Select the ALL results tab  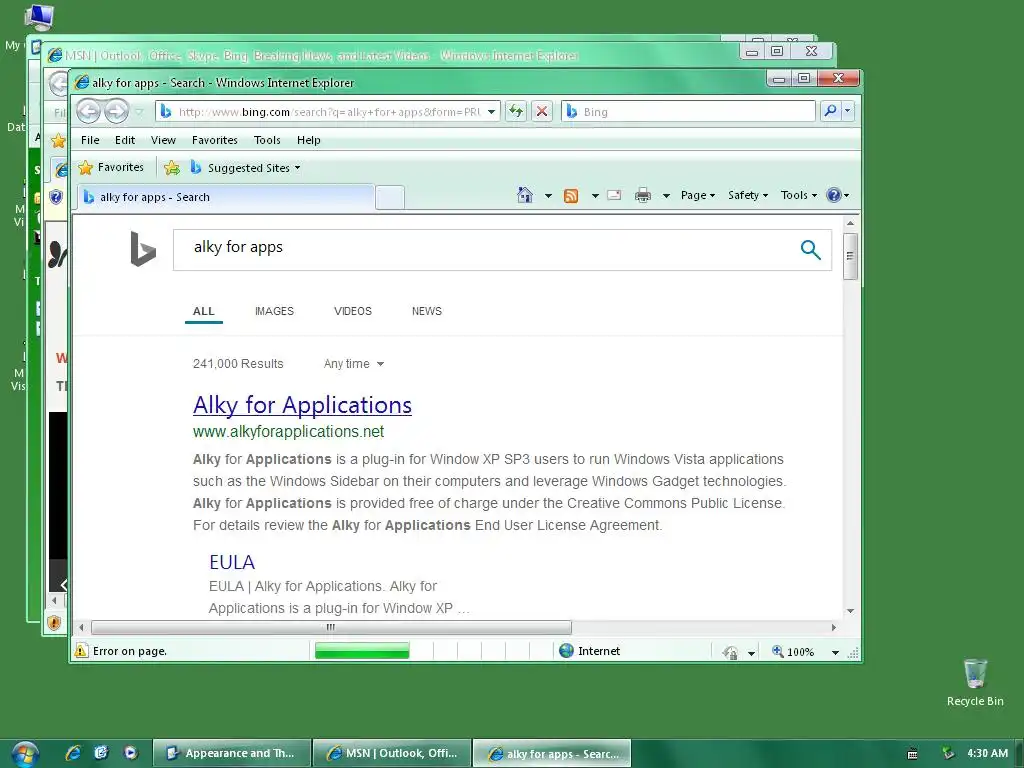(204, 311)
